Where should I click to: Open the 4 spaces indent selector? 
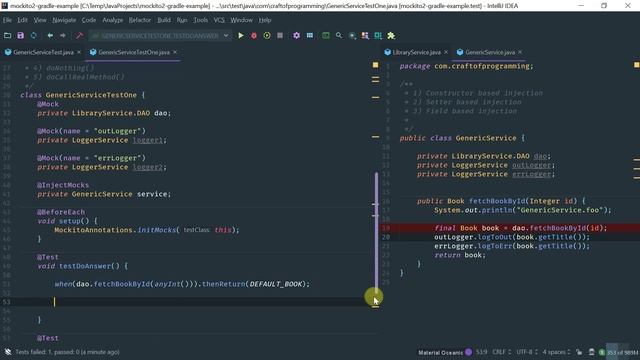(556, 352)
